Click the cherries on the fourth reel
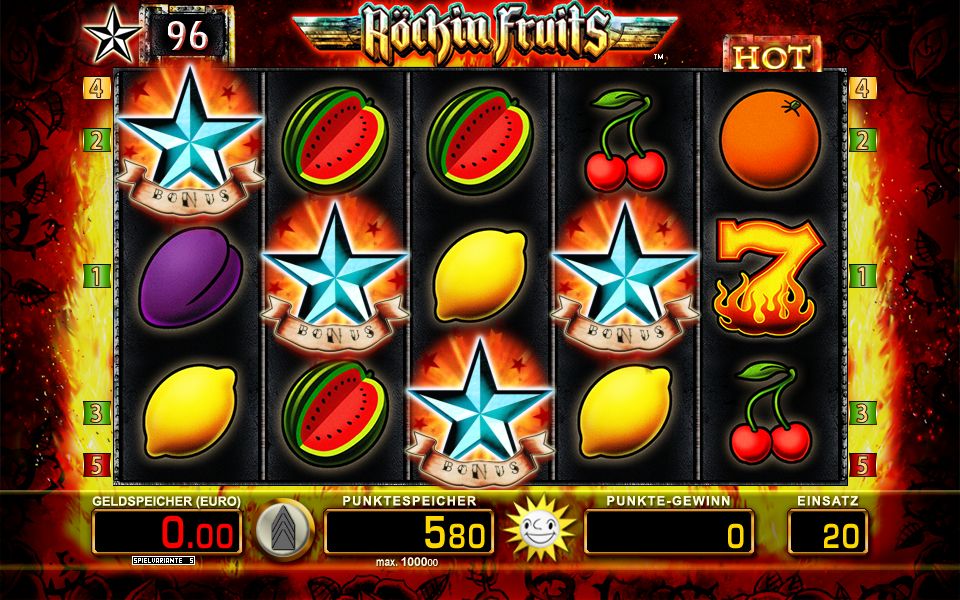The height and width of the screenshot is (600, 960). coord(624,141)
